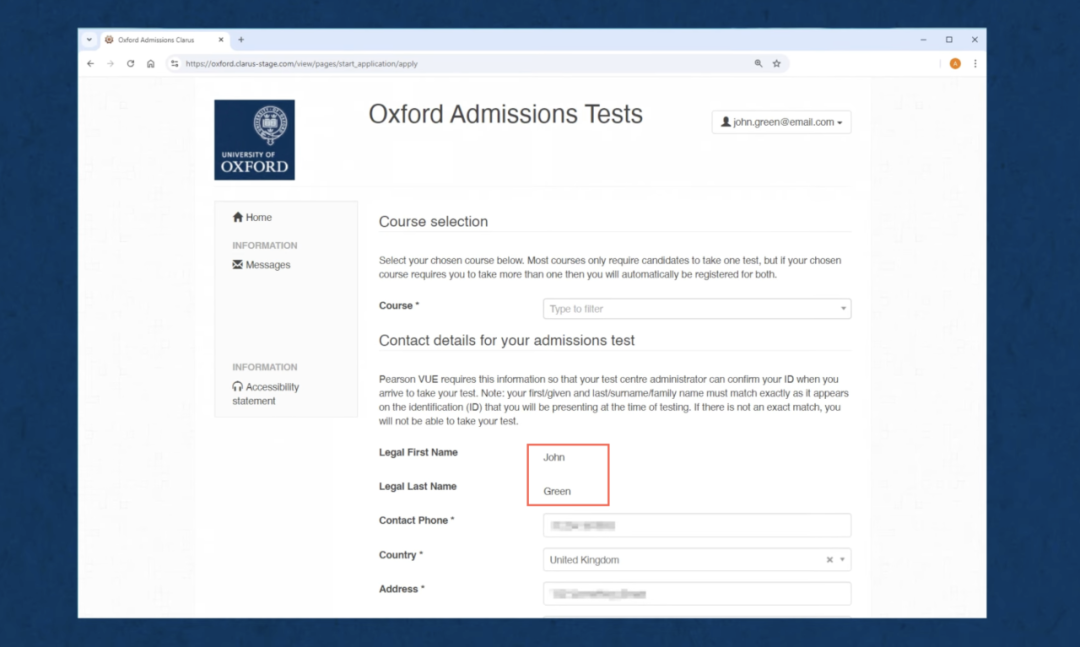Screen dimensions: 1080x647
Task: Close the Oxford Admissions Clarus tab
Action: (221, 40)
